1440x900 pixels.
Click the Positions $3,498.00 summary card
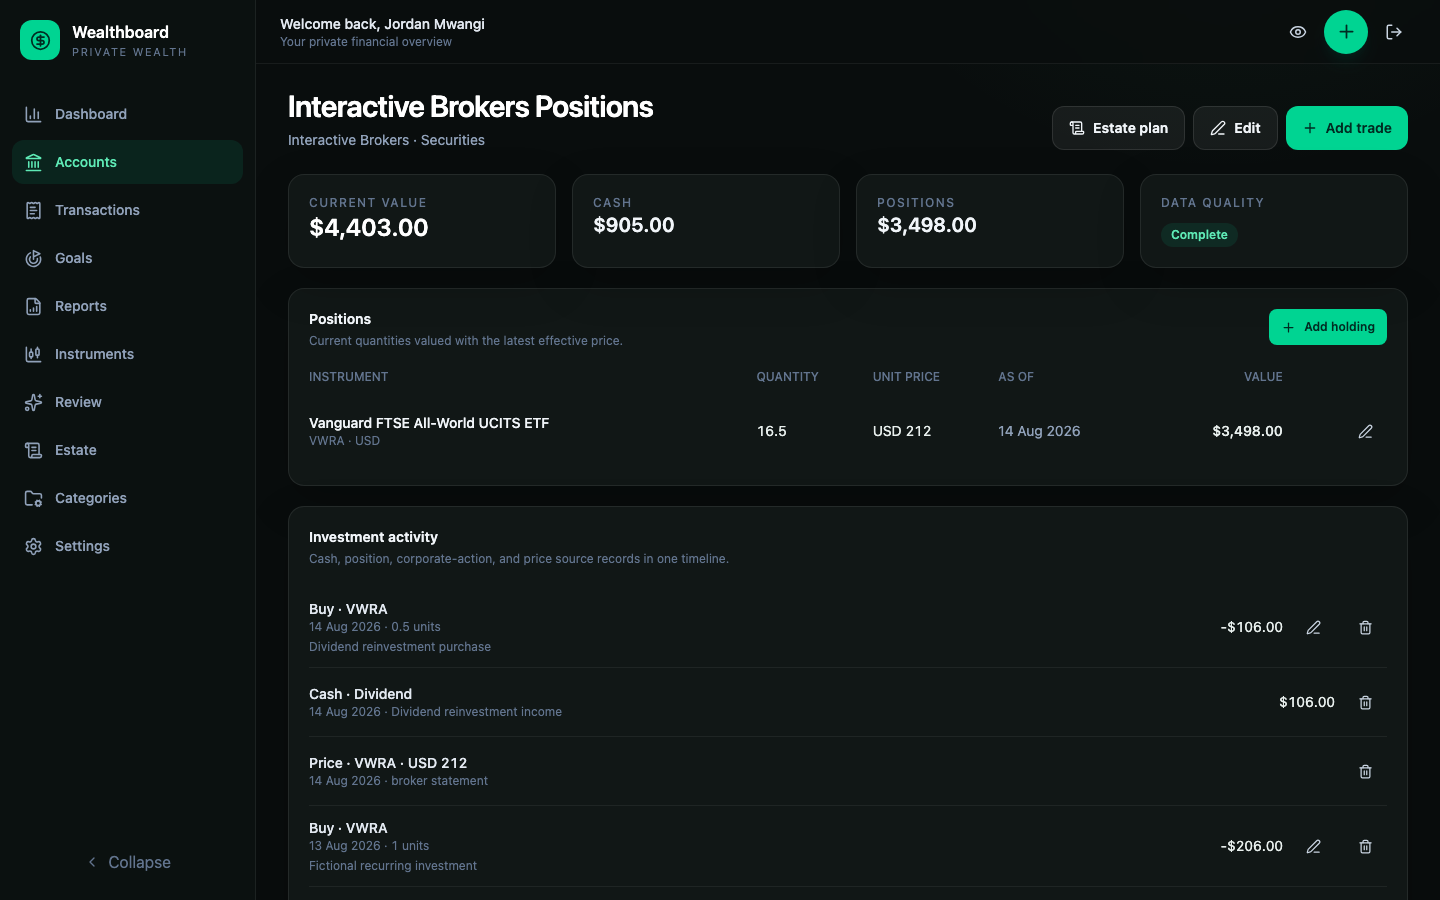990,221
